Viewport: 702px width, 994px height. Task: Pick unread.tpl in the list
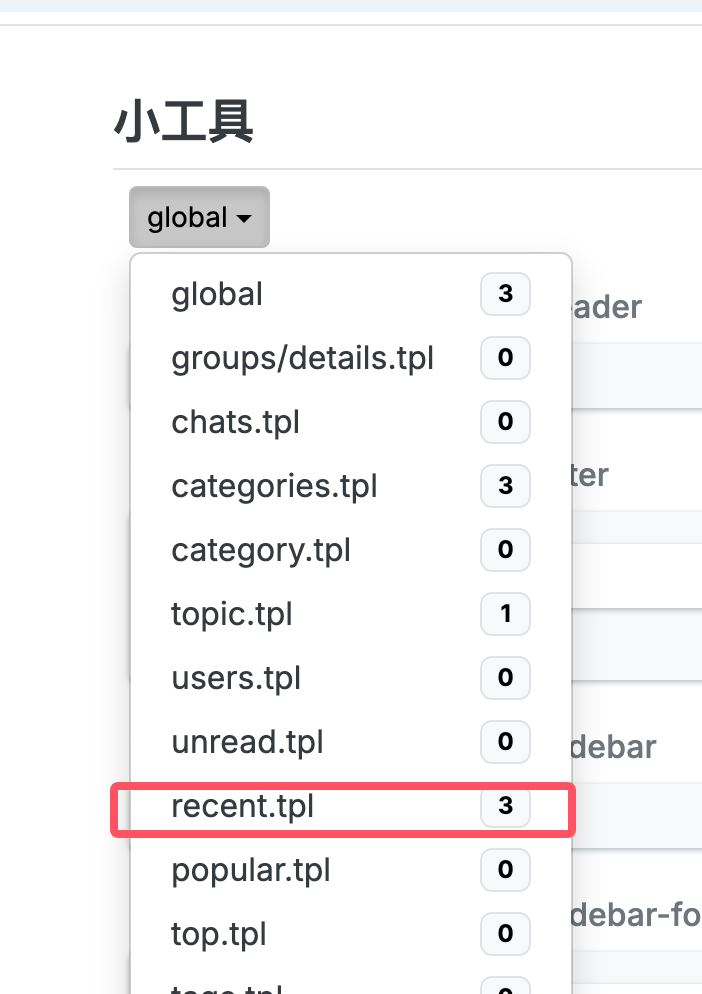point(247,742)
